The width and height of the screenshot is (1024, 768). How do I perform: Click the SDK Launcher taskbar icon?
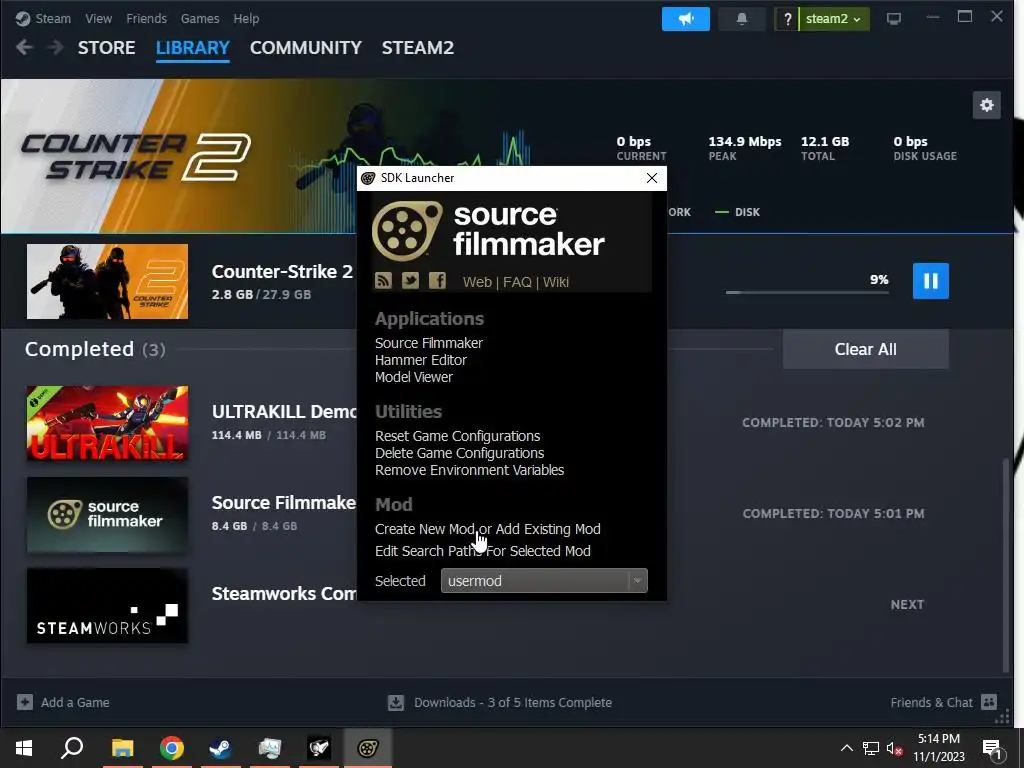(368, 748)
